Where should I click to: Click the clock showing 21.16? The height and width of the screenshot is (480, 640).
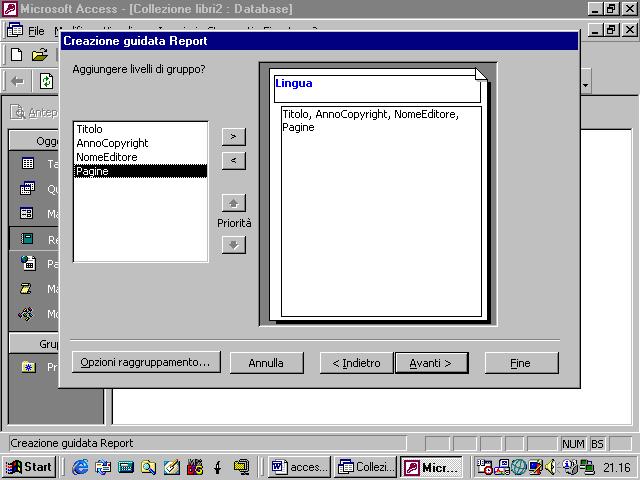(617, 467)
